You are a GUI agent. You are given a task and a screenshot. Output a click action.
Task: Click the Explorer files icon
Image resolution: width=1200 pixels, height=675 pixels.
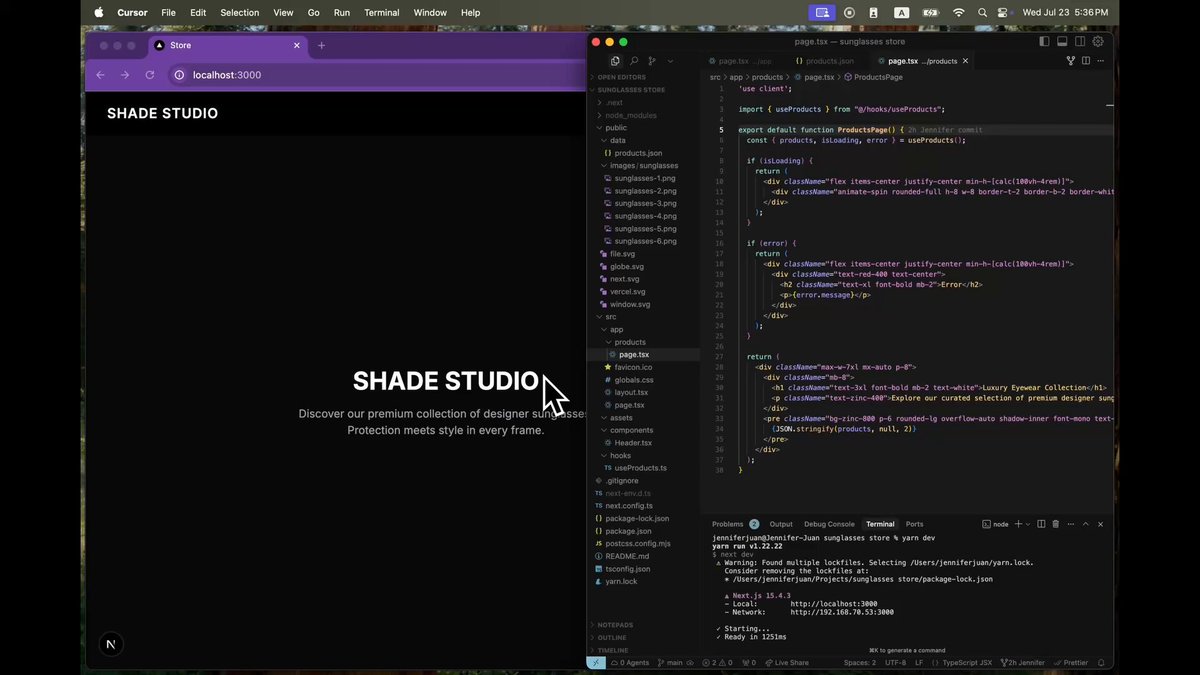(x=615, y=61)
